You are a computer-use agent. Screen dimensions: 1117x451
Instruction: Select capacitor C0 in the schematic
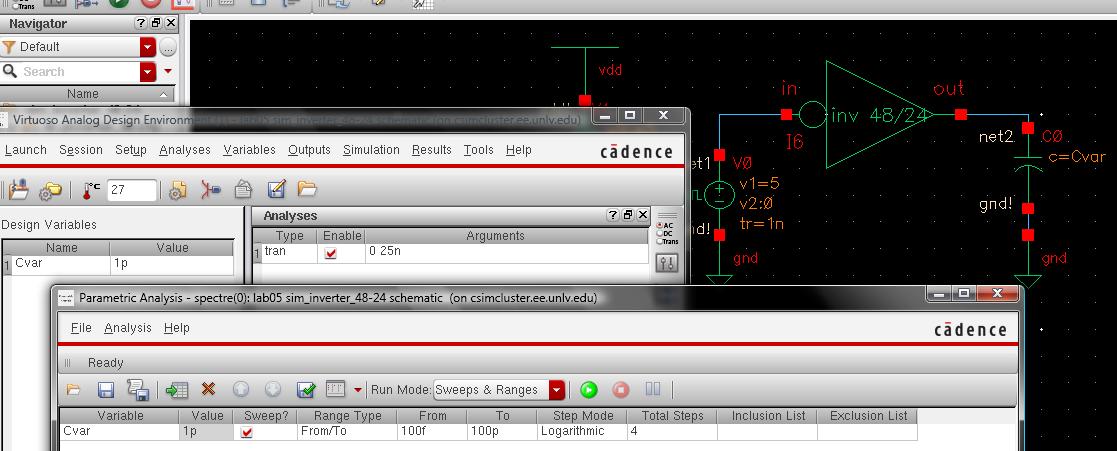(x=1027, y=166)
